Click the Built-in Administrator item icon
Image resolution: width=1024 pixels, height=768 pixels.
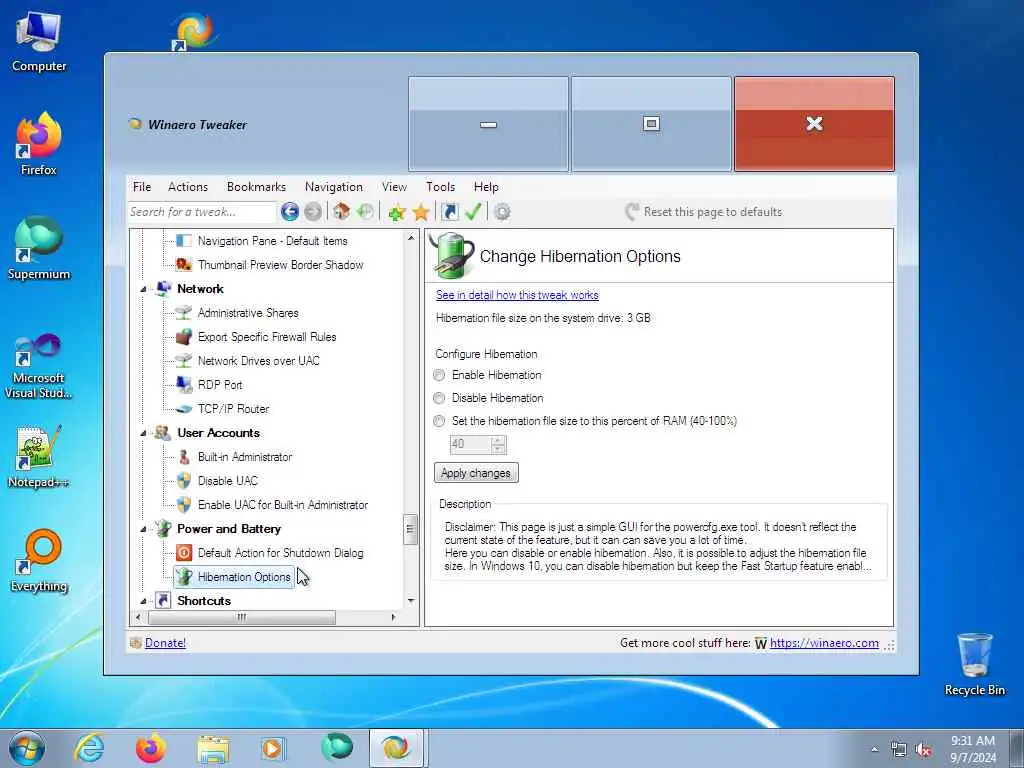[184, 457]
